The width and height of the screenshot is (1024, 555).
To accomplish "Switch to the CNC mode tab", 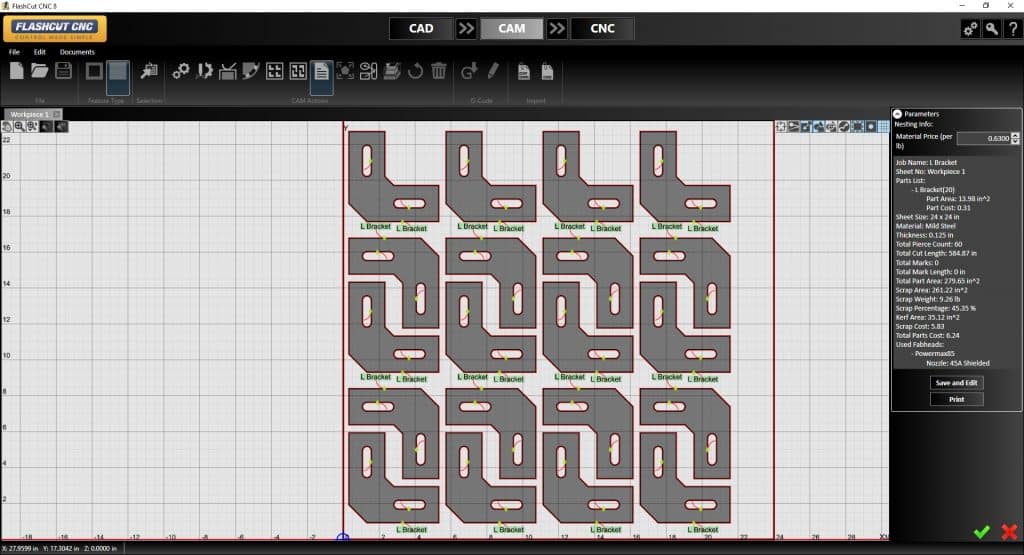I will (602, 28).
